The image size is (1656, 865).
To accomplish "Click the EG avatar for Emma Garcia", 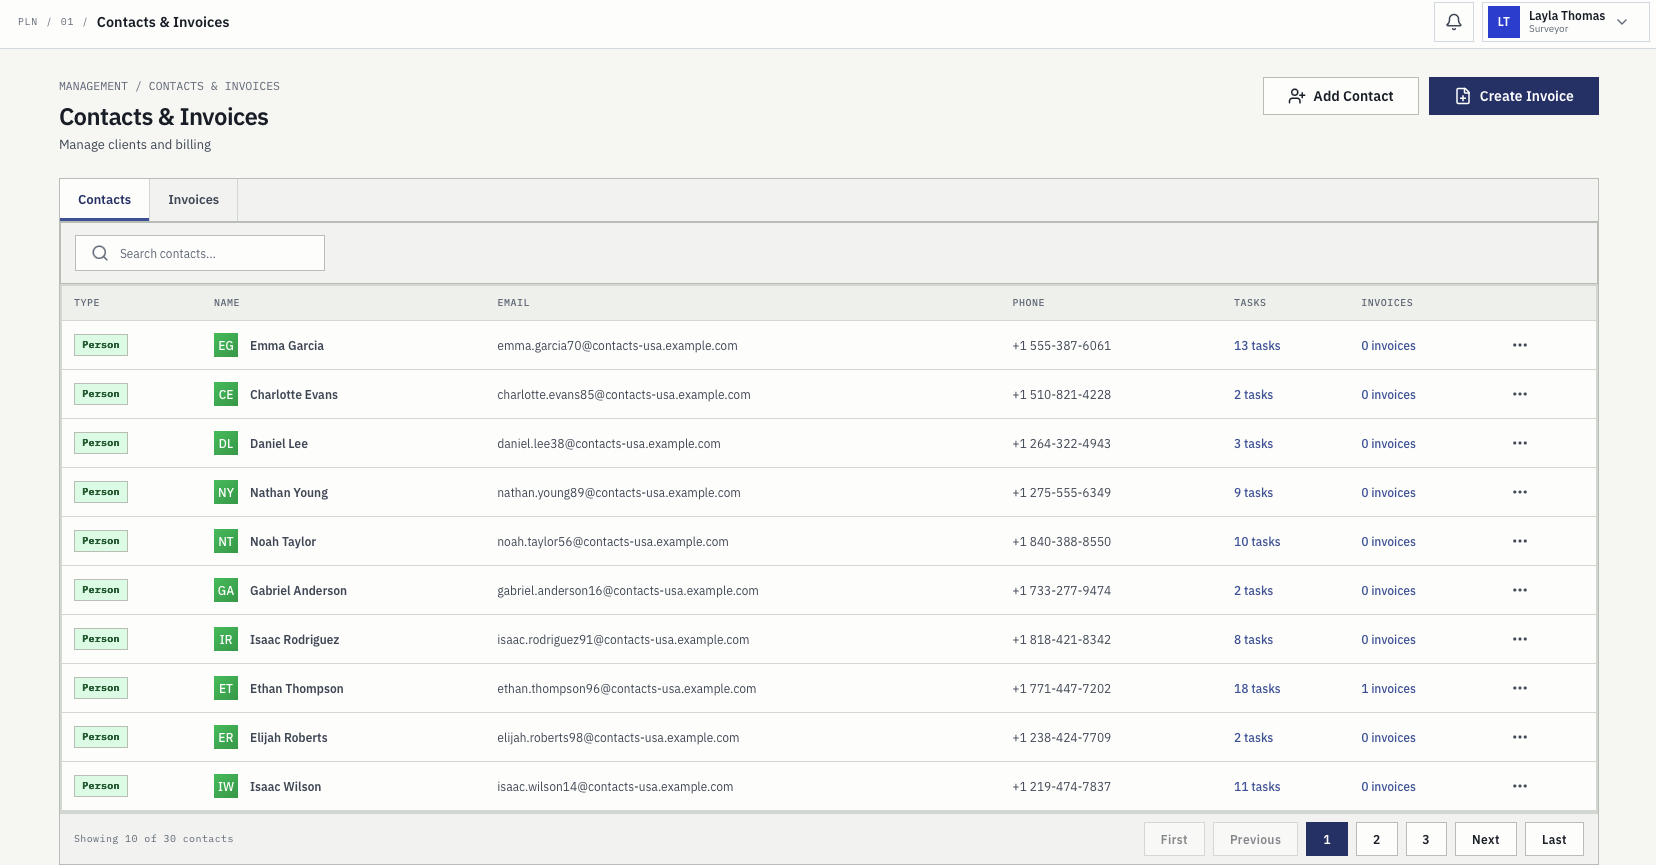I will click(x=226, y=345).
